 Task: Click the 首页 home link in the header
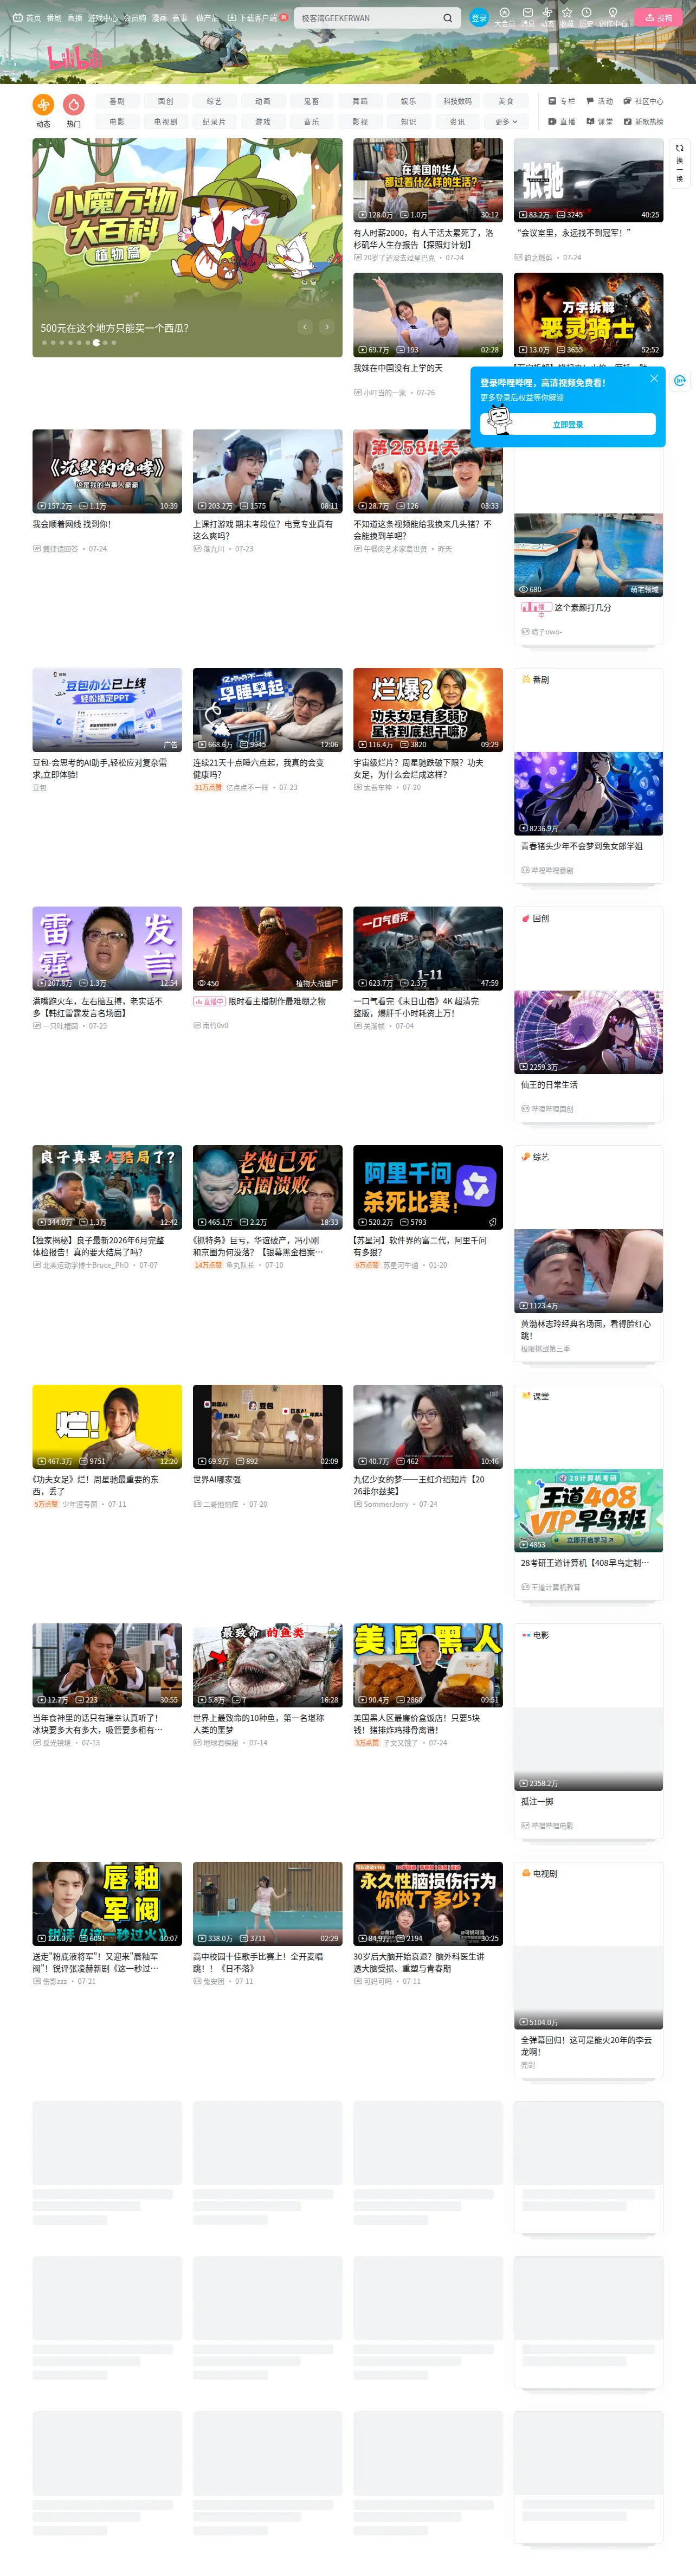27,18
